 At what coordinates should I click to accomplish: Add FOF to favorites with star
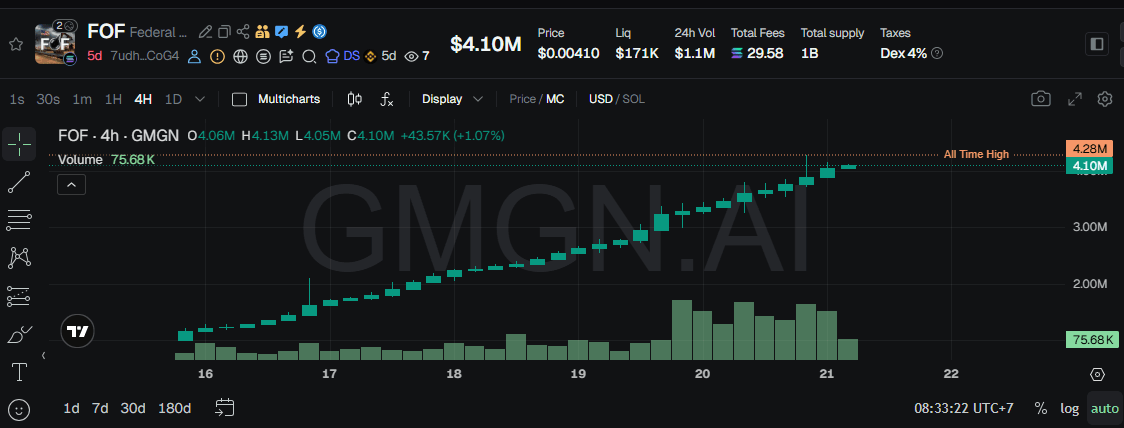point(16,44)
